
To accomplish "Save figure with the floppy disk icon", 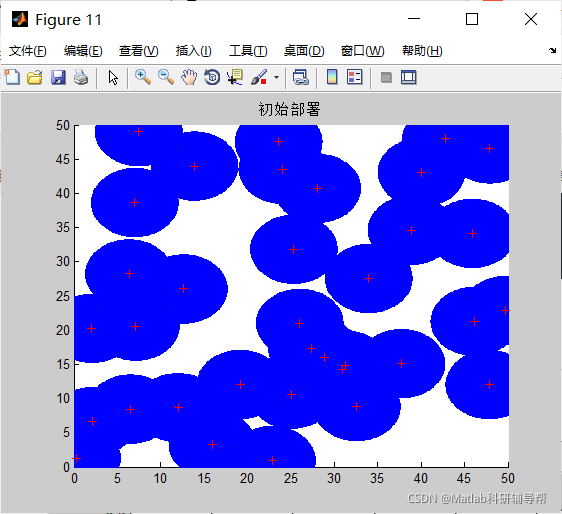I will [x=58, y=77].
